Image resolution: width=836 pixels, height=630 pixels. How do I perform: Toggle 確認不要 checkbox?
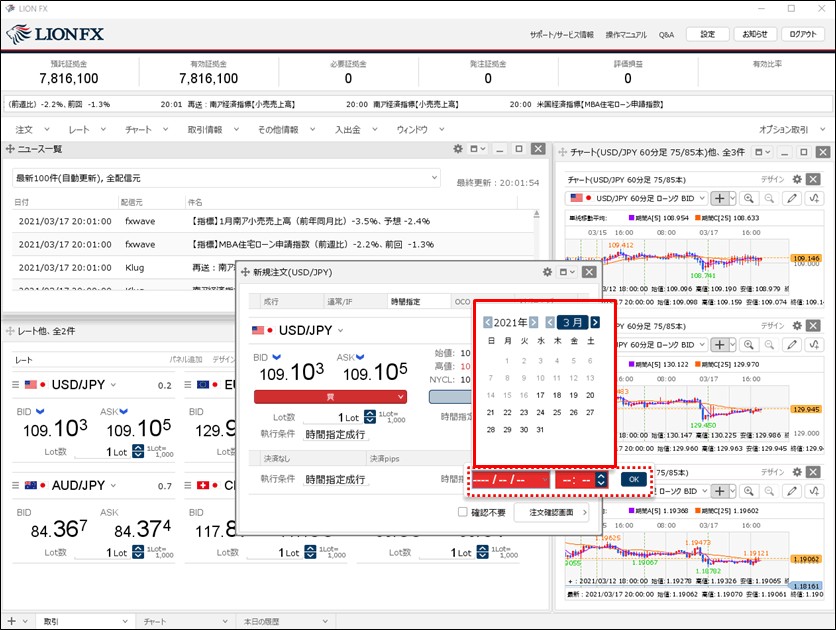click(x=463, y=512)
